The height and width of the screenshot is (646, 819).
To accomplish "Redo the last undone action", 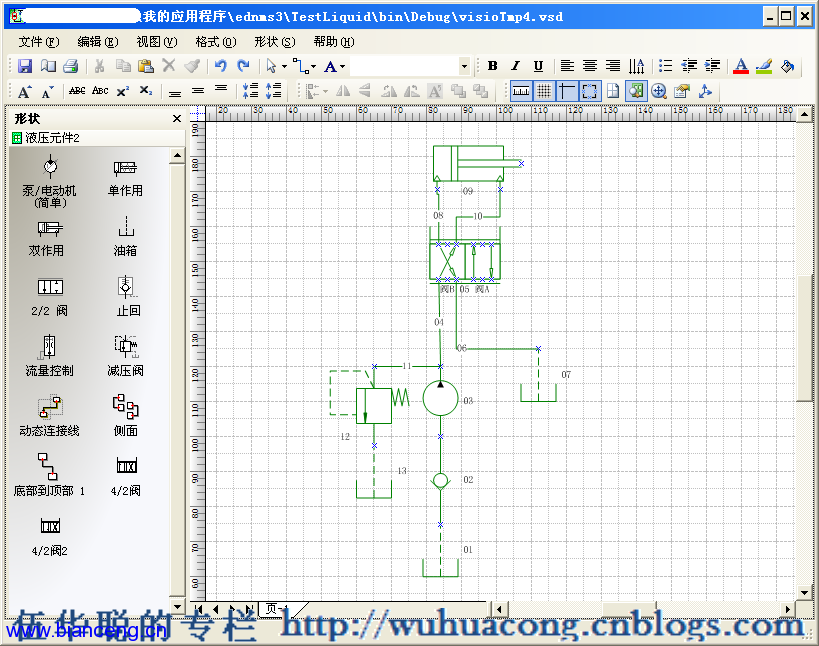I will [x=243, y=66].
